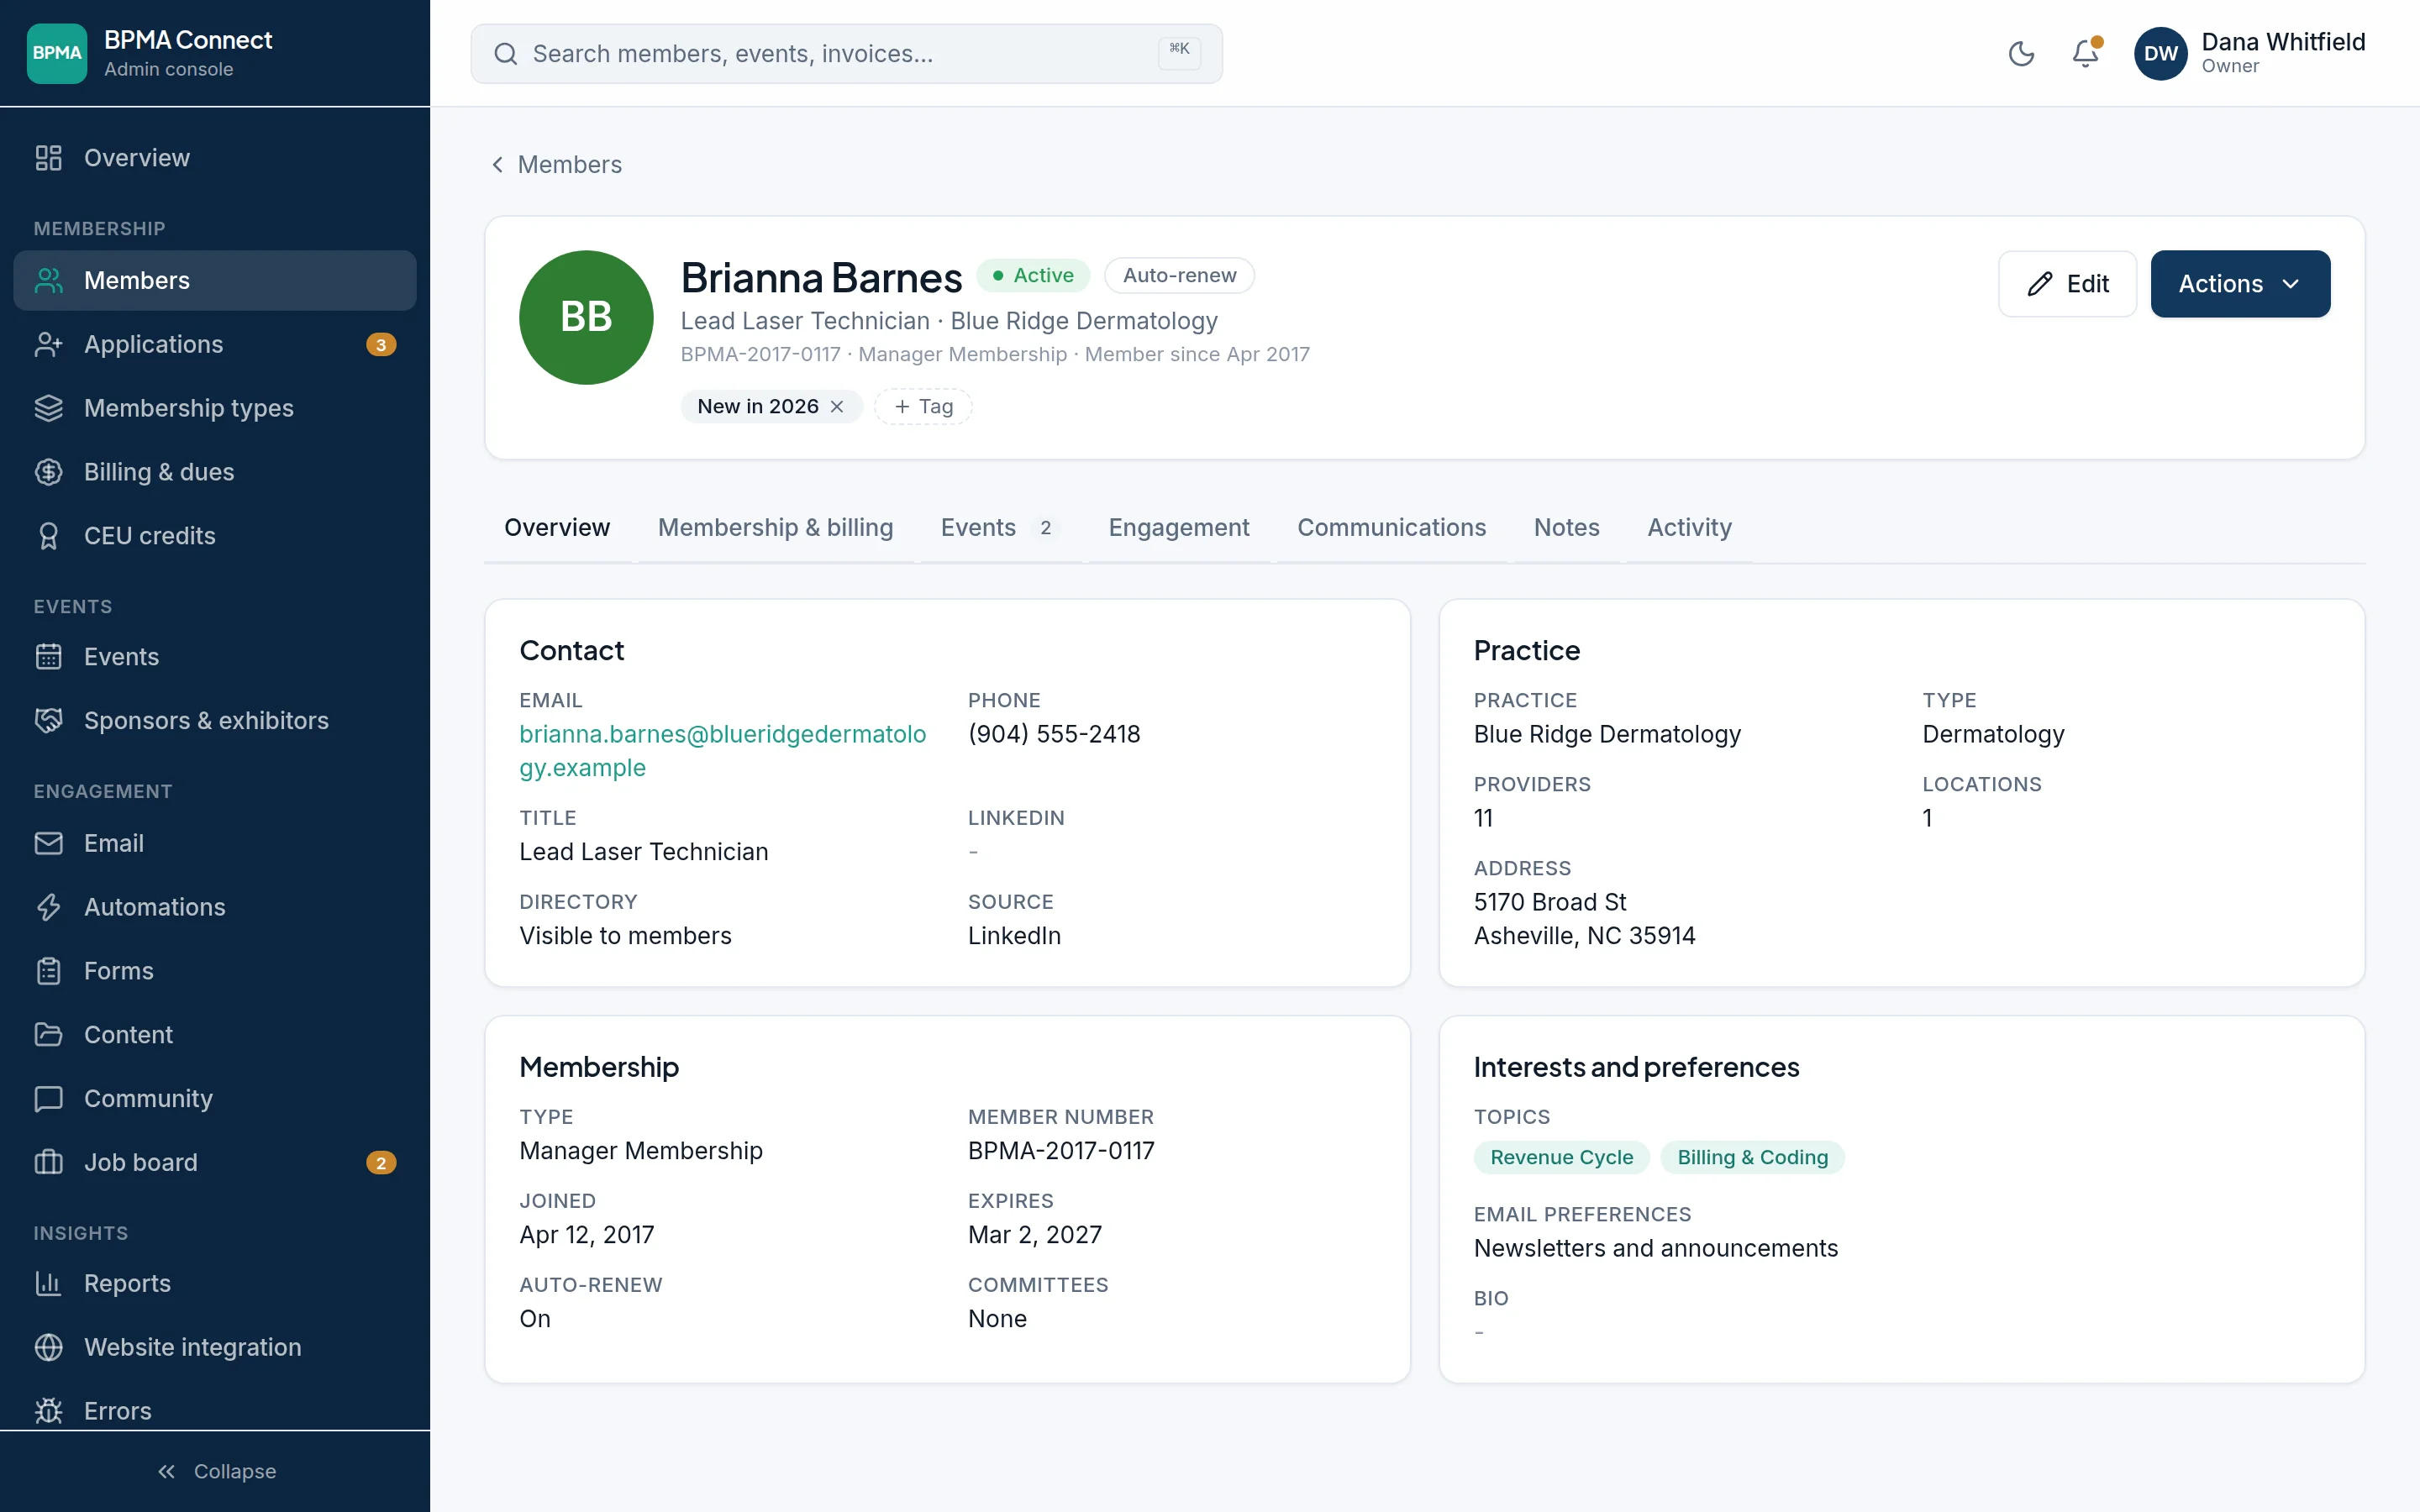Open Reports under Insights
Image resolution: width=2420 pixels, height=1512 pixels.
click(215, 1284)
